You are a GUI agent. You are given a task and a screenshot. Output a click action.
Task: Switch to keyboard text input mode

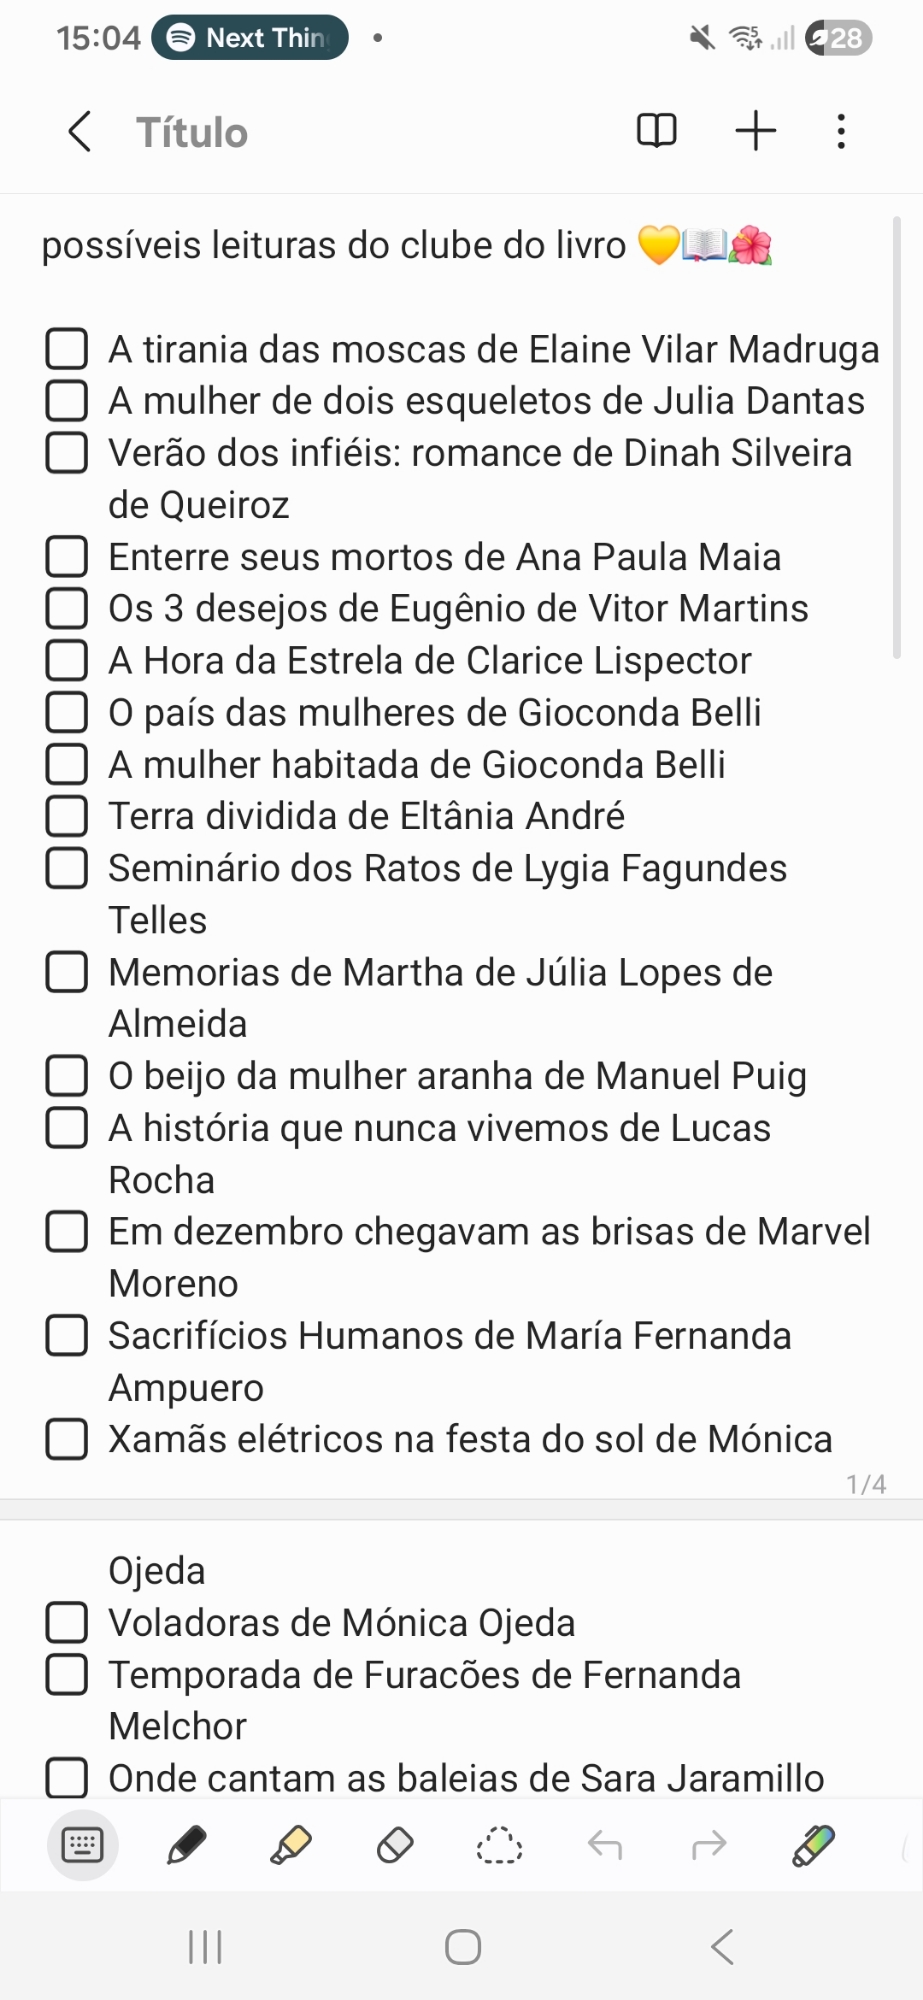pos(83,1845)
